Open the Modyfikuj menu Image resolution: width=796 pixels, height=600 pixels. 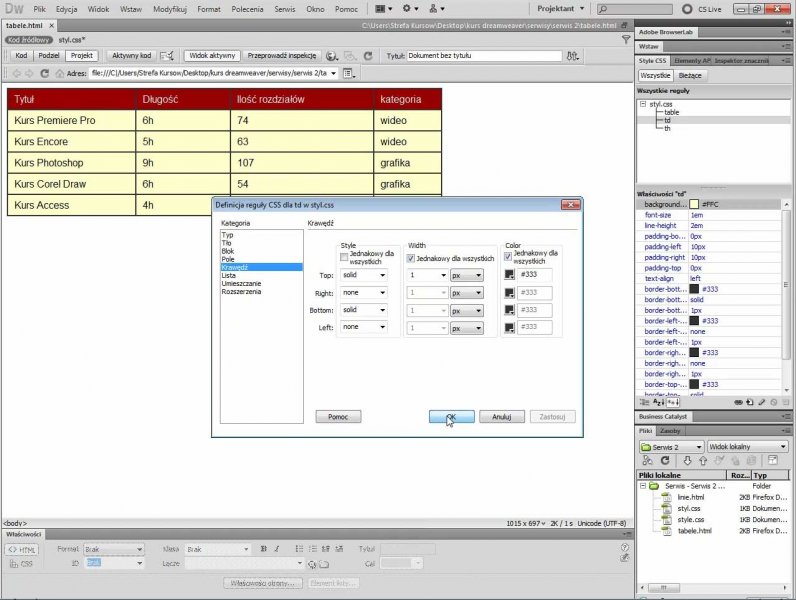(x=170, y=8)
